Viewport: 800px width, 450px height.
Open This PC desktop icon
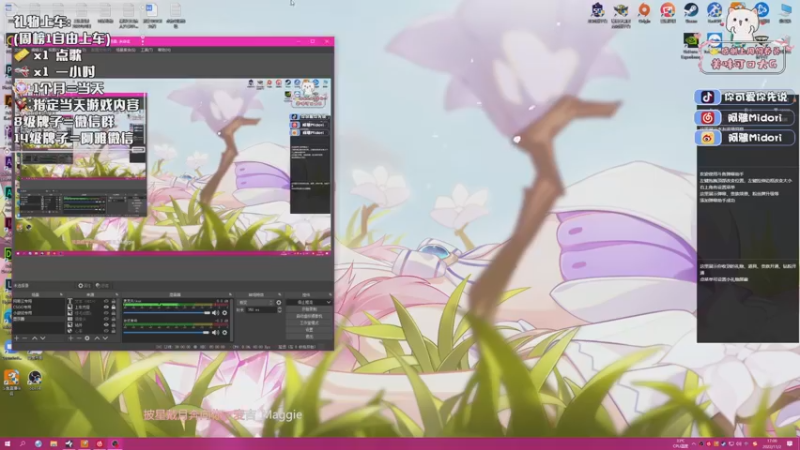pos(785,12)
